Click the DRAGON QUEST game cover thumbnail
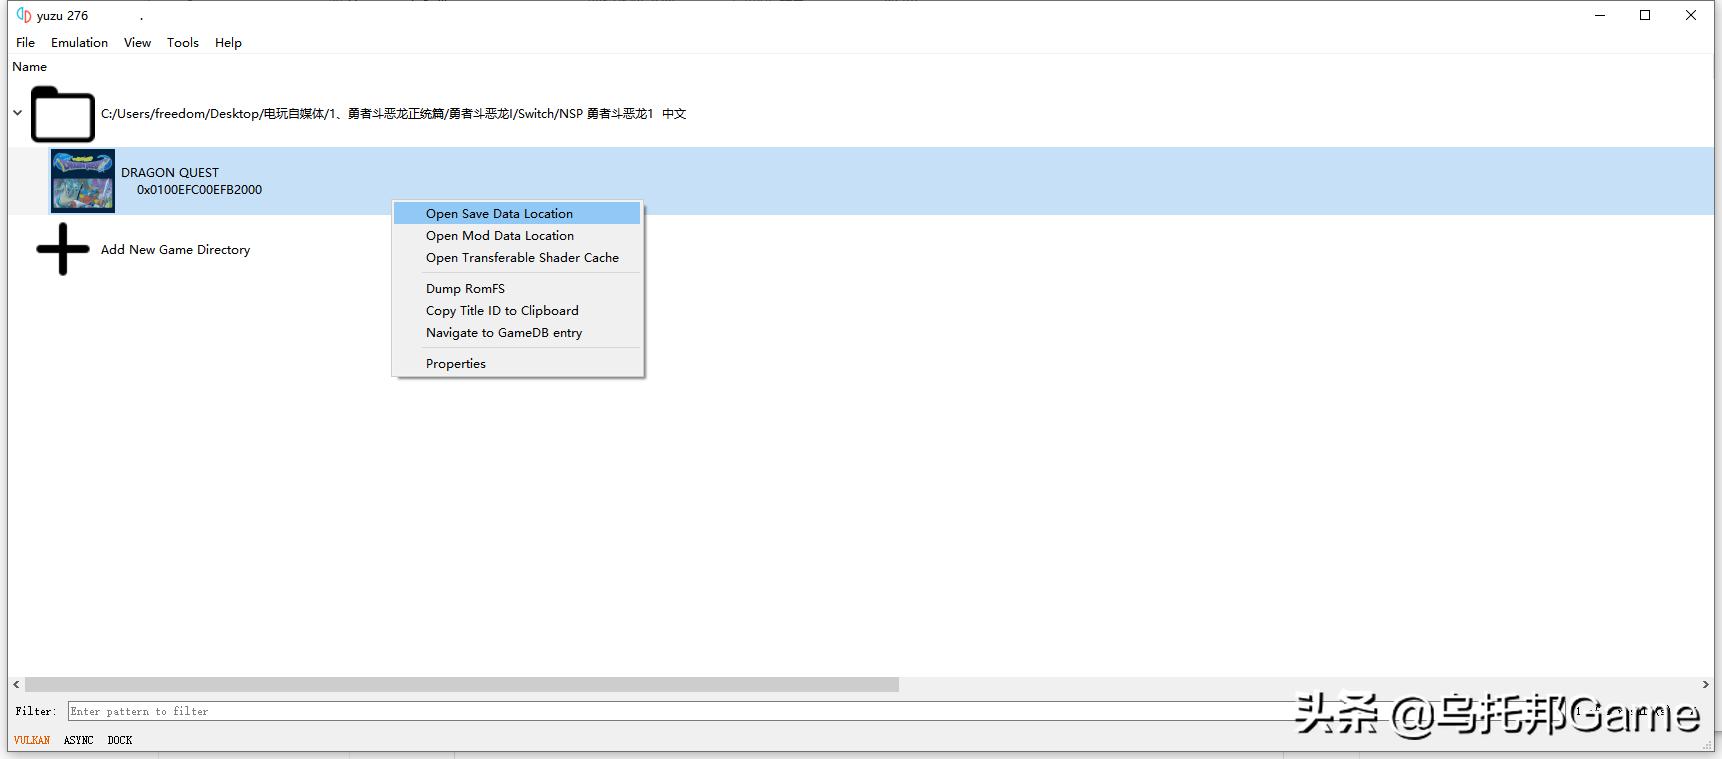Image resolution: width=1722 pixels, height=759 pixels. click(83, 181)
